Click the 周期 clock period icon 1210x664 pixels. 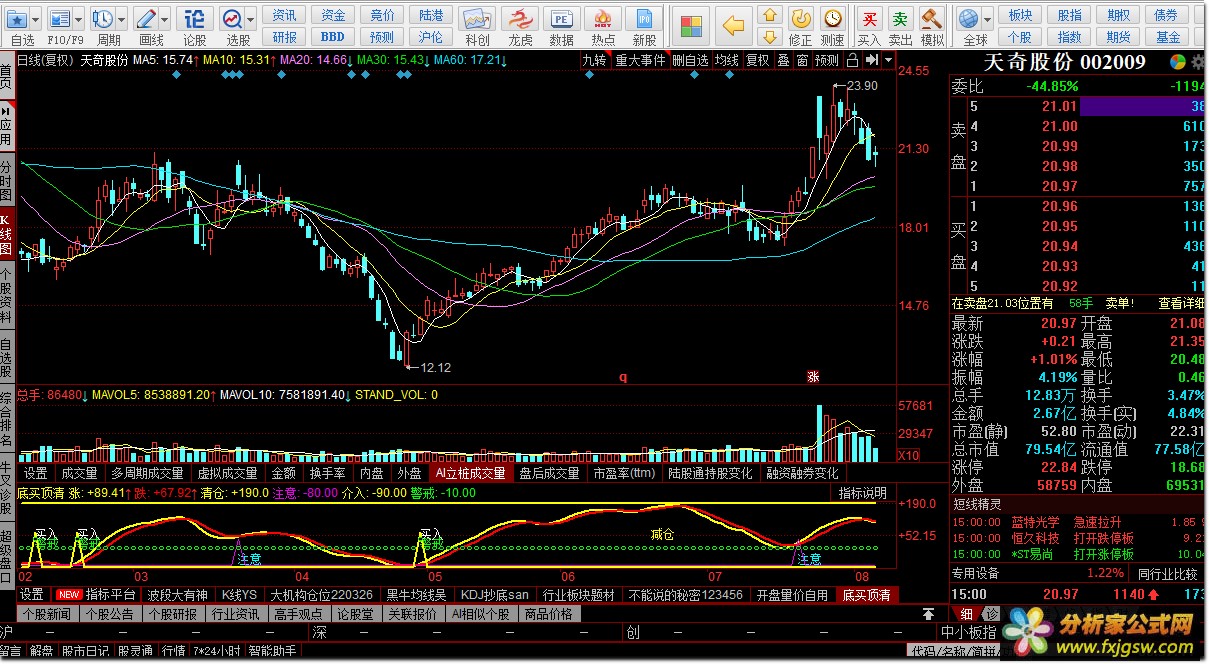click(103, 18)
